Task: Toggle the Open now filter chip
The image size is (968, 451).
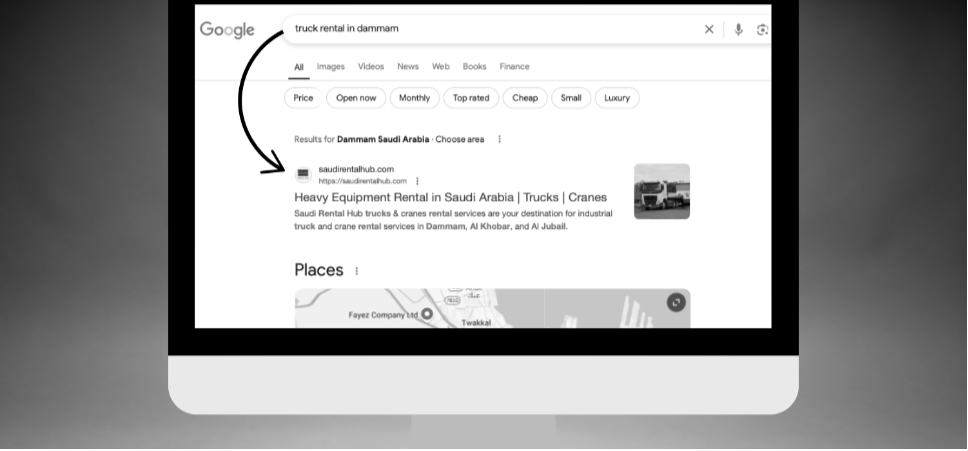Action: point(356,97)
